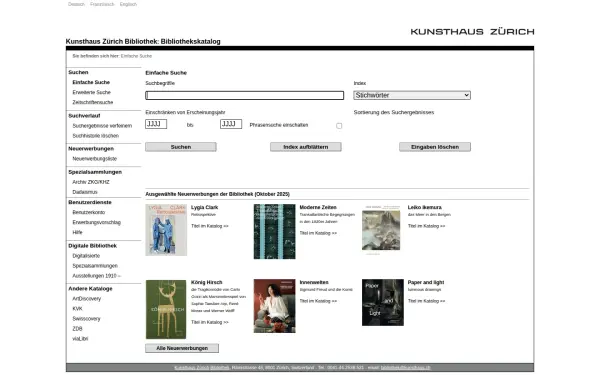This screenshot has height=375, width=600.
Task: Open the Hilfe link
Action: (x=77, y=232)
